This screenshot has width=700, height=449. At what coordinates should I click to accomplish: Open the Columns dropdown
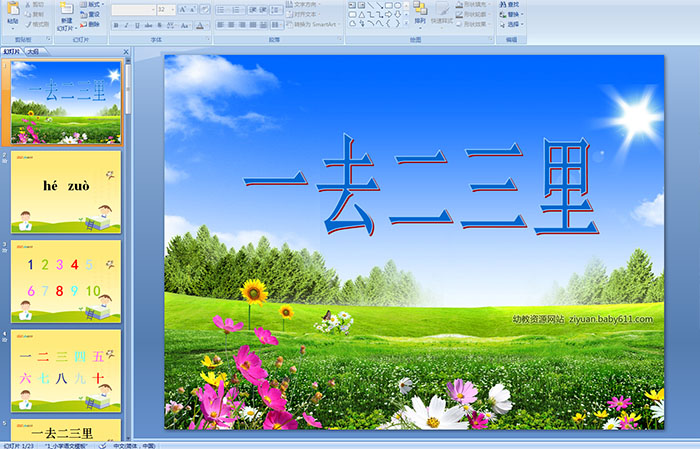pyautogui.click(x=277, y=25)
